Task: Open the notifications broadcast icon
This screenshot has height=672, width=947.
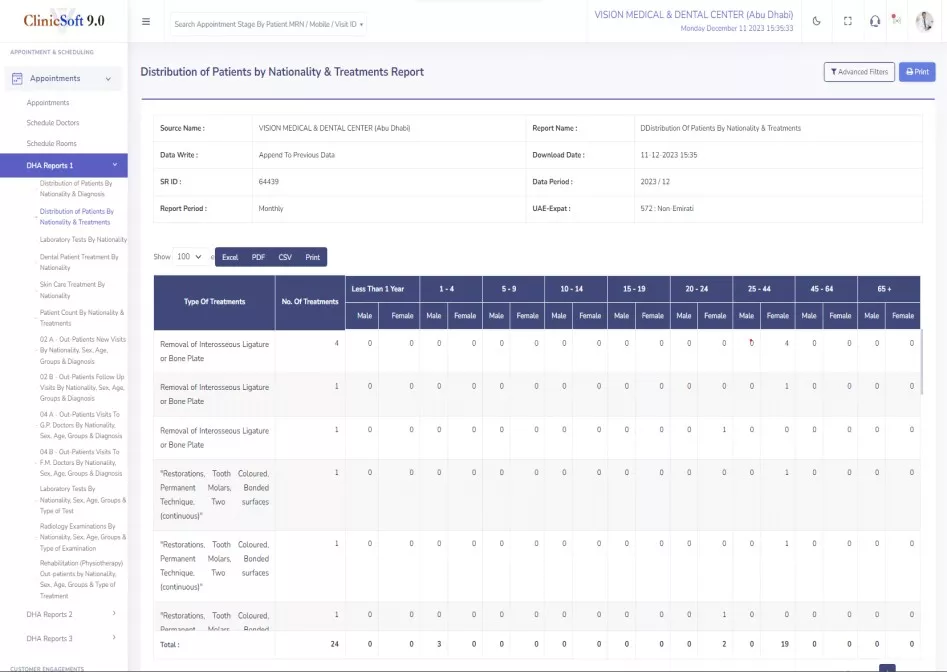Action: [x=896, y=21]
